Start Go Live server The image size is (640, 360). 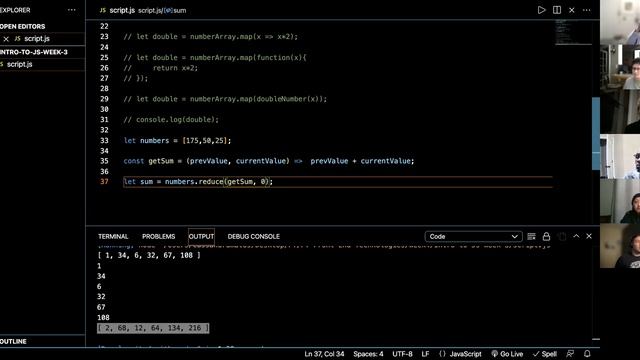click(x=507, y=354)
